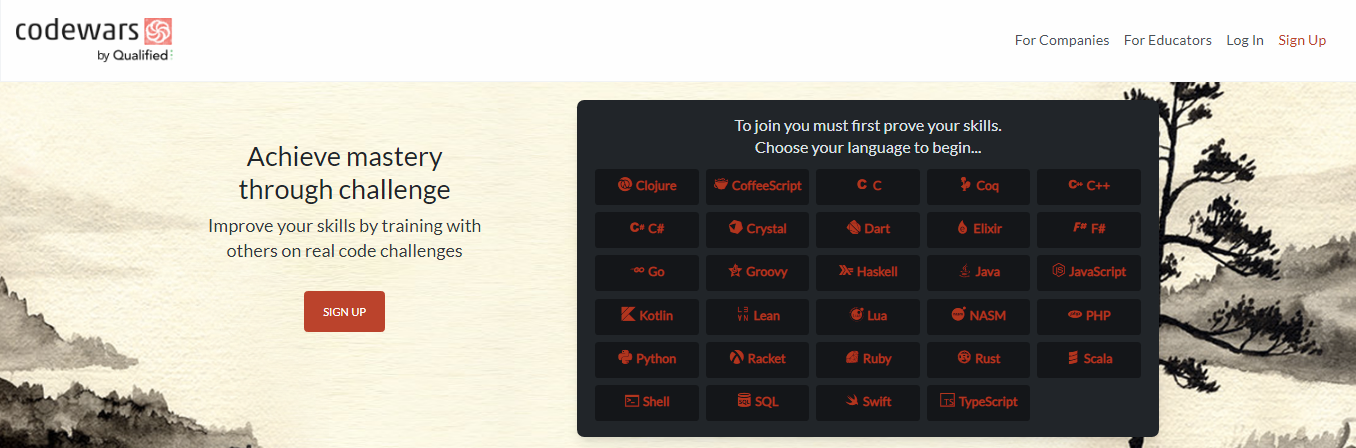Select the Swift bird icon
Screen dimensions: 1356x448
[x=851, y=401]
